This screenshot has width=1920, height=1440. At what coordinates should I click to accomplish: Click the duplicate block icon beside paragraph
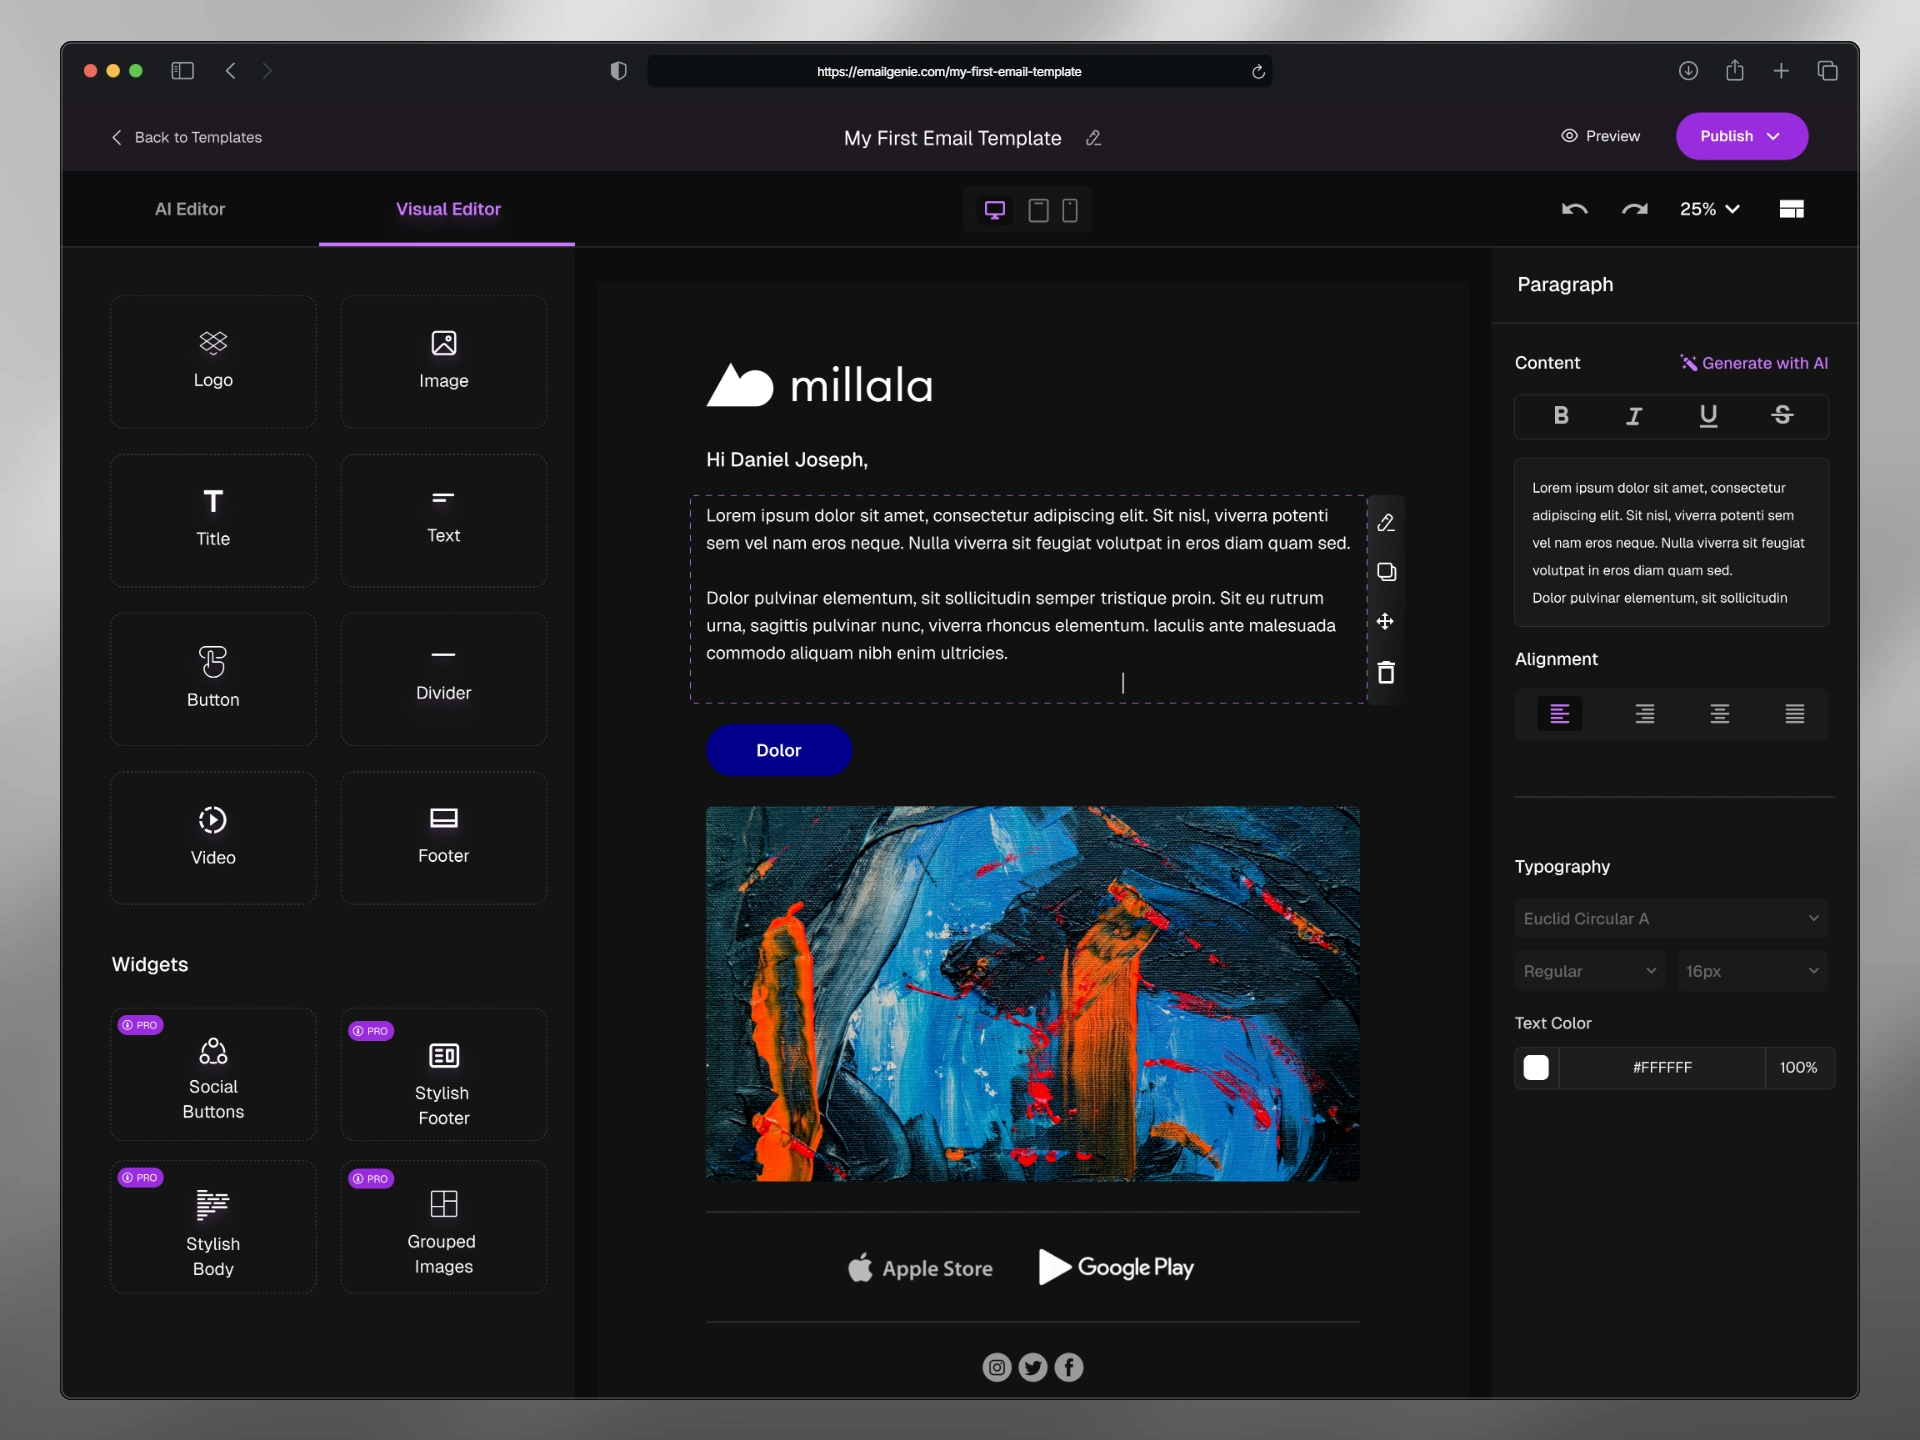click(x=1386, y=572)
